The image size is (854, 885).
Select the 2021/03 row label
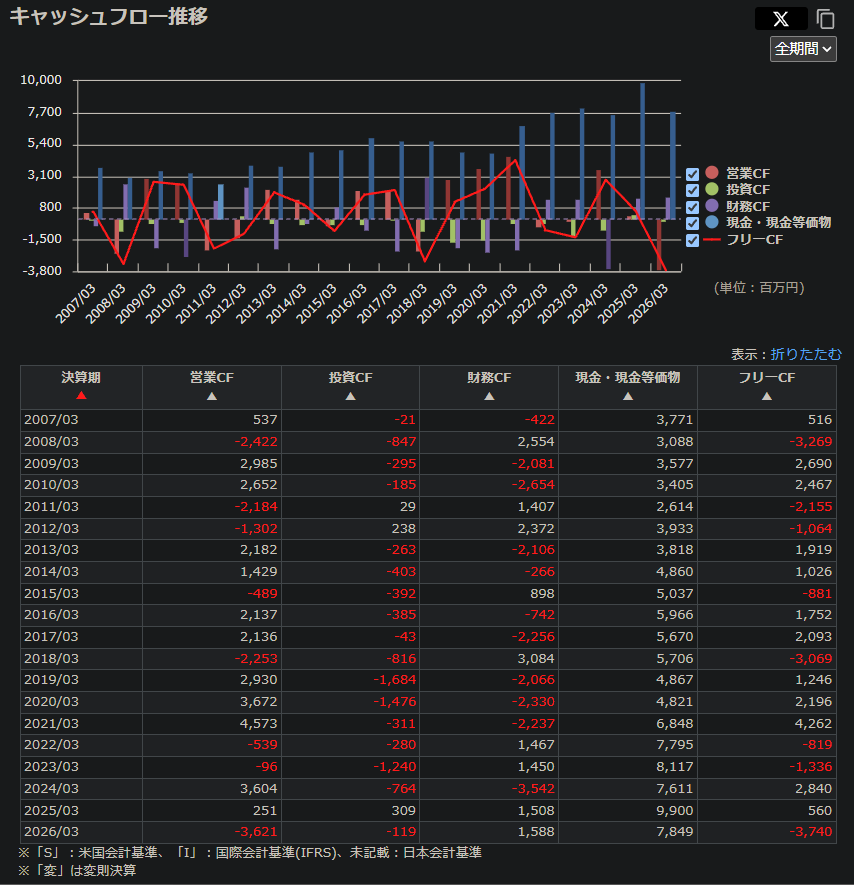pyautogui.click(x=51, y=724)
